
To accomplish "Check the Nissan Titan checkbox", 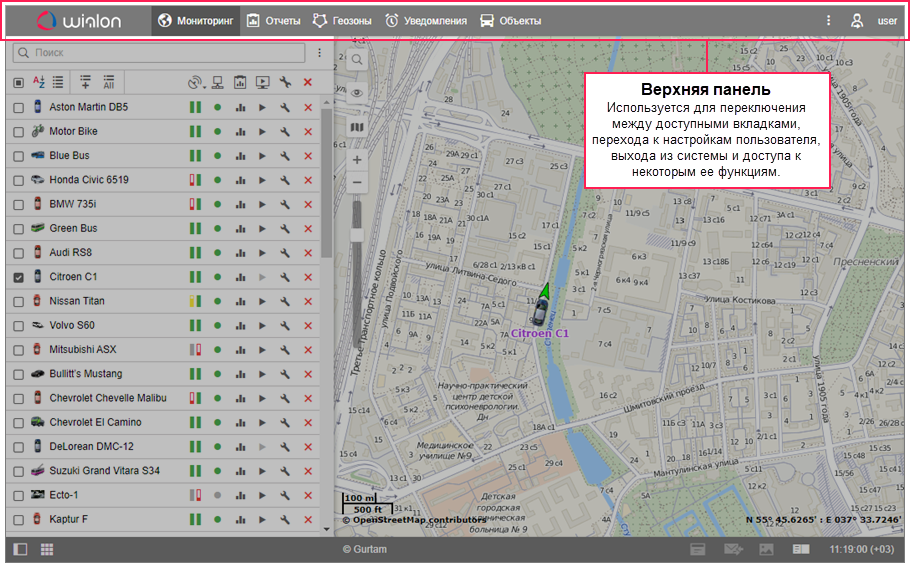I will (x=19, y=302).
